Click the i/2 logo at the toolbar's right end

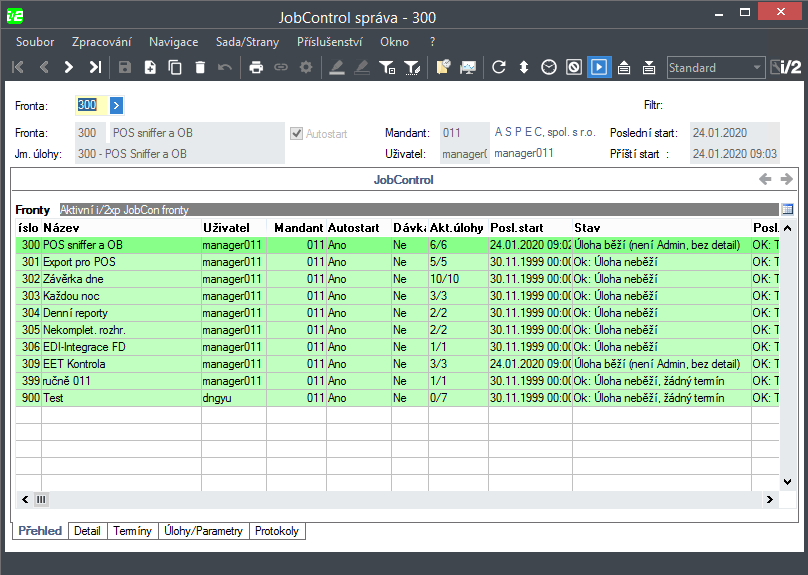[786, 67]
